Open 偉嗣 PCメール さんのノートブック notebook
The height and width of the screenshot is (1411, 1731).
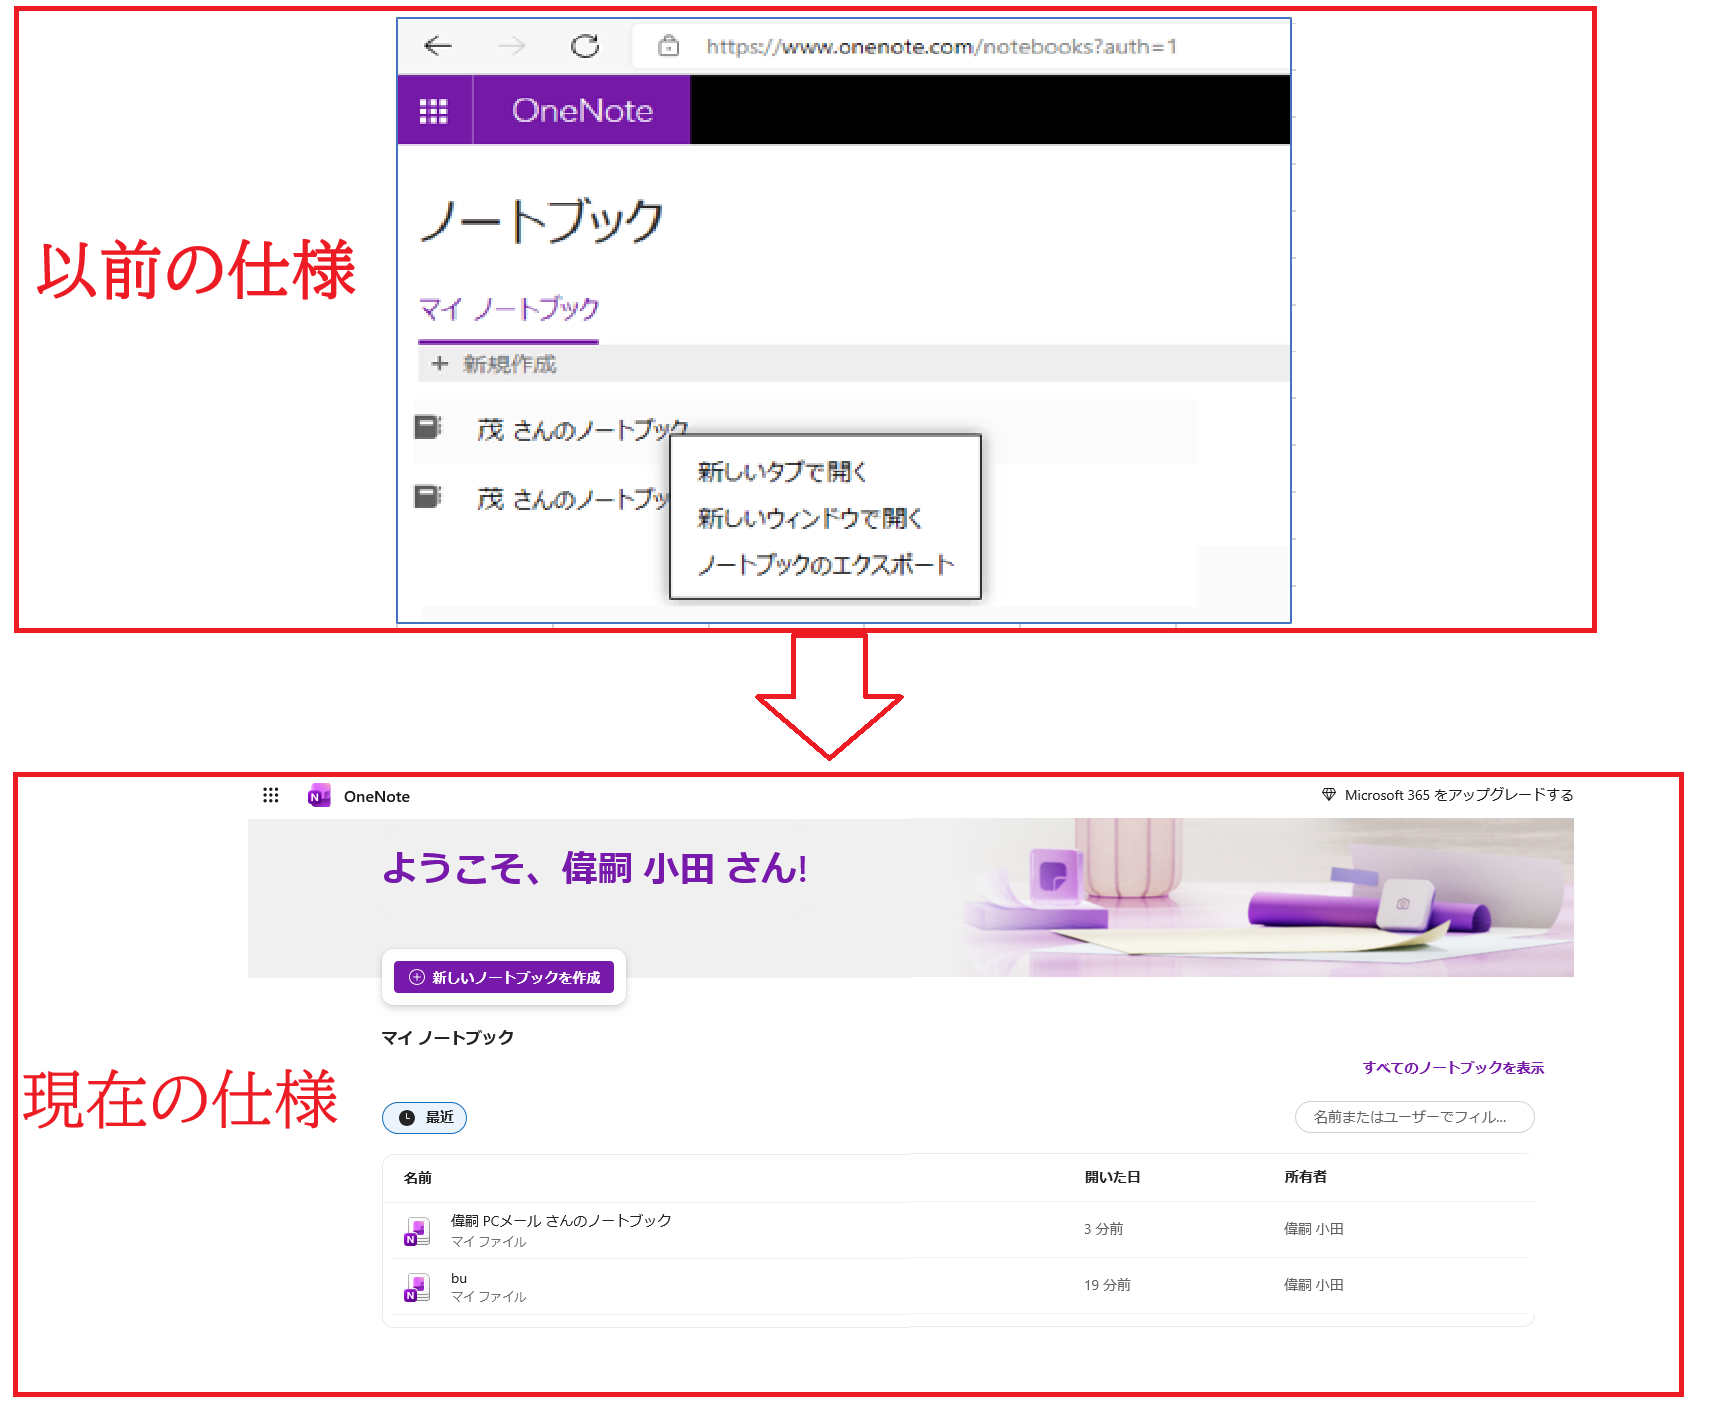point(561,1220)
